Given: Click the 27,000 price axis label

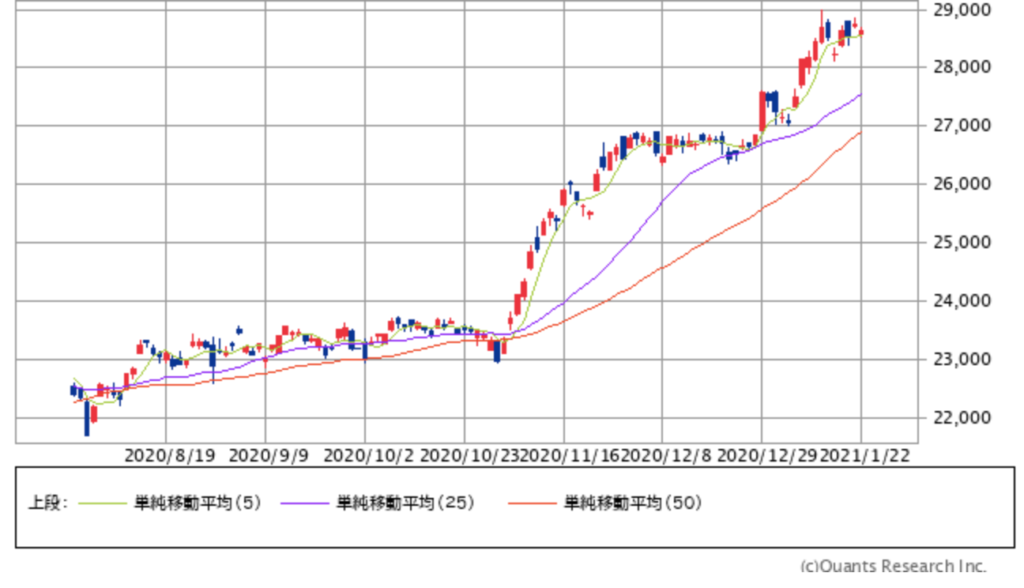Looking at the screenshot, I should tap(962, 125).
